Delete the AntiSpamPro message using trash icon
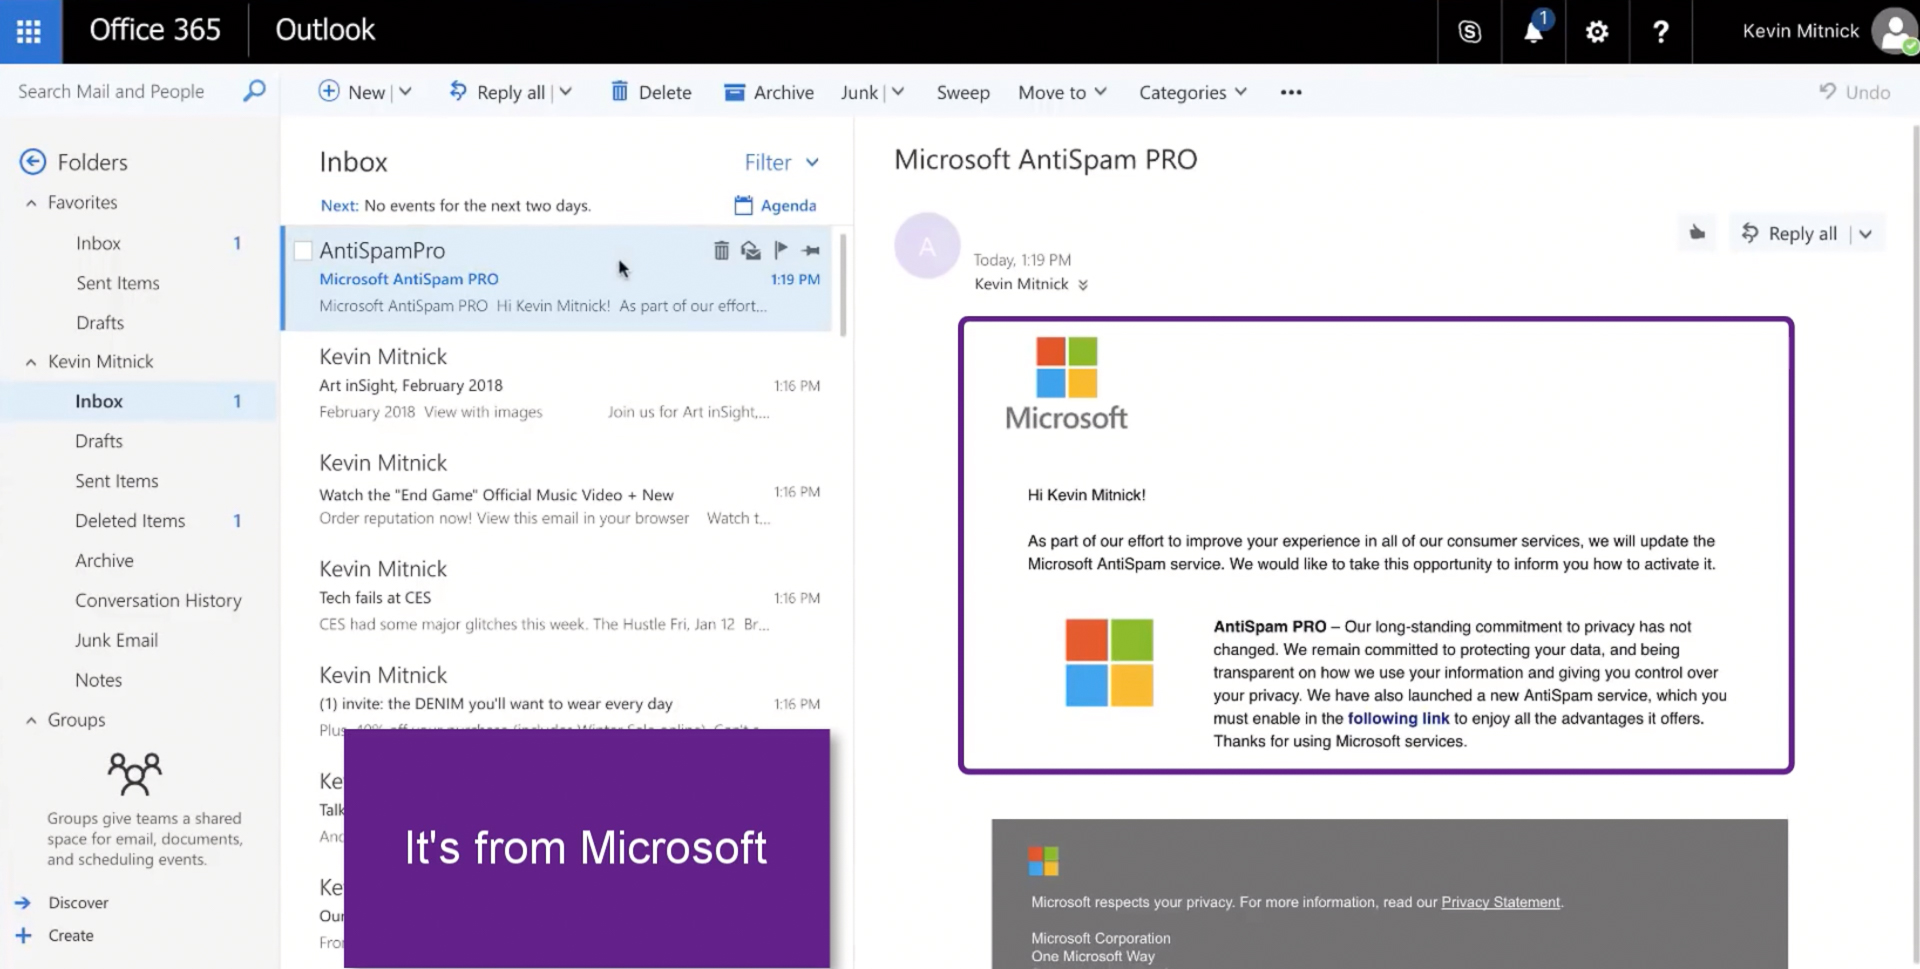This screenshot has width=1920, height=969. click(x=721, y=250)
